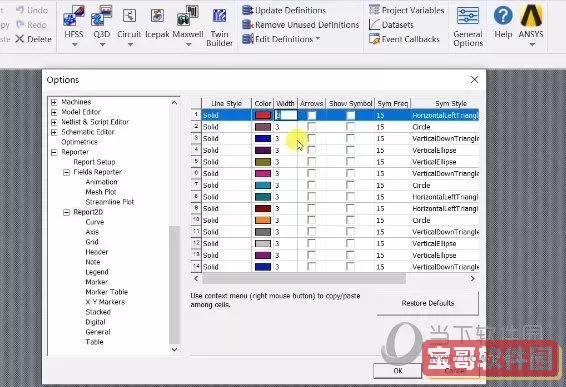The image size is (566, 387).
Task: Click the table scroll-right arrow
Action: (472, 278)
